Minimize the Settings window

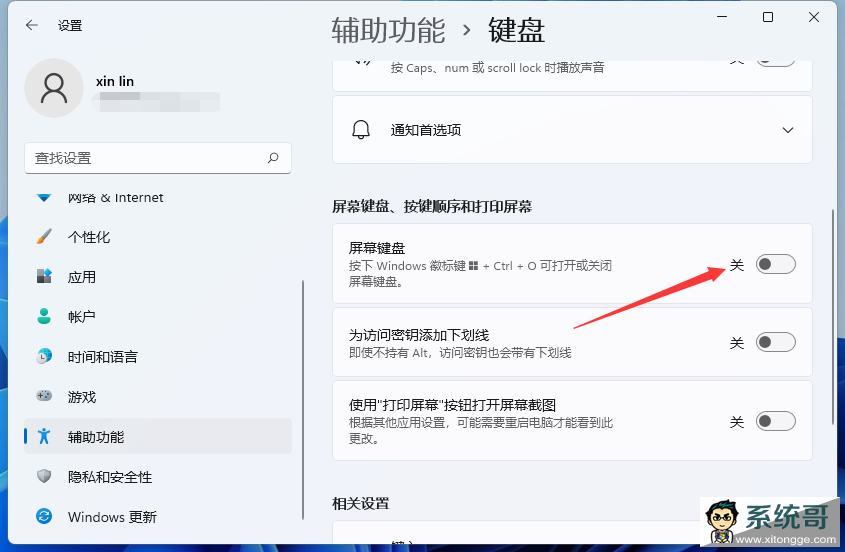(x=722, y=17)
